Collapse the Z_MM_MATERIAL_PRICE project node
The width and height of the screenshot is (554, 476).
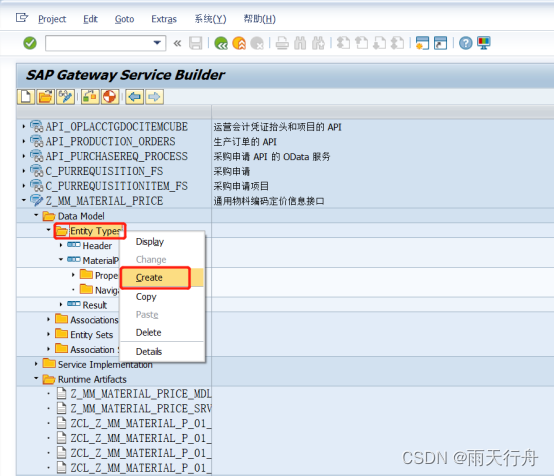(x=24, y=200)
